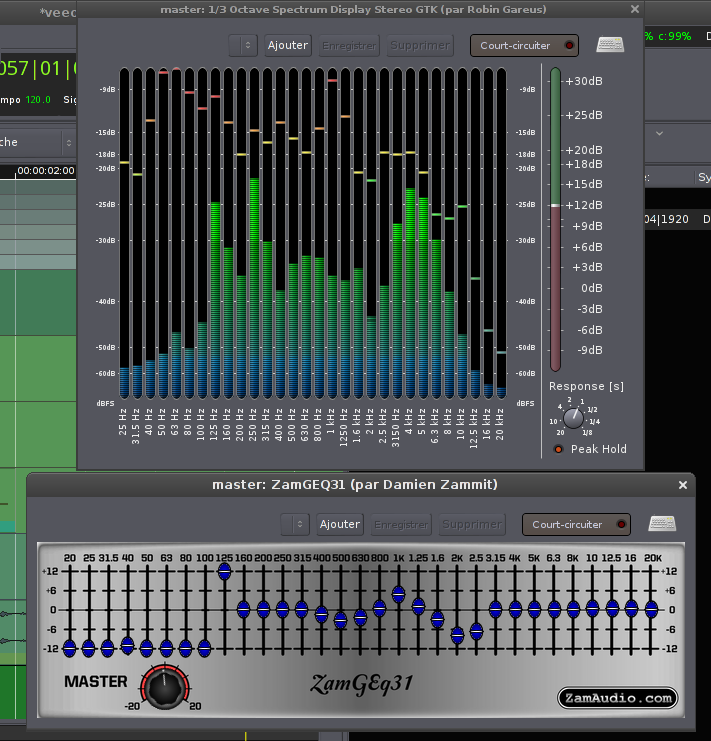711x741 pixels.
Task: Open preset dropdown in ZamGEQ31 window
Action: [295, 524]
